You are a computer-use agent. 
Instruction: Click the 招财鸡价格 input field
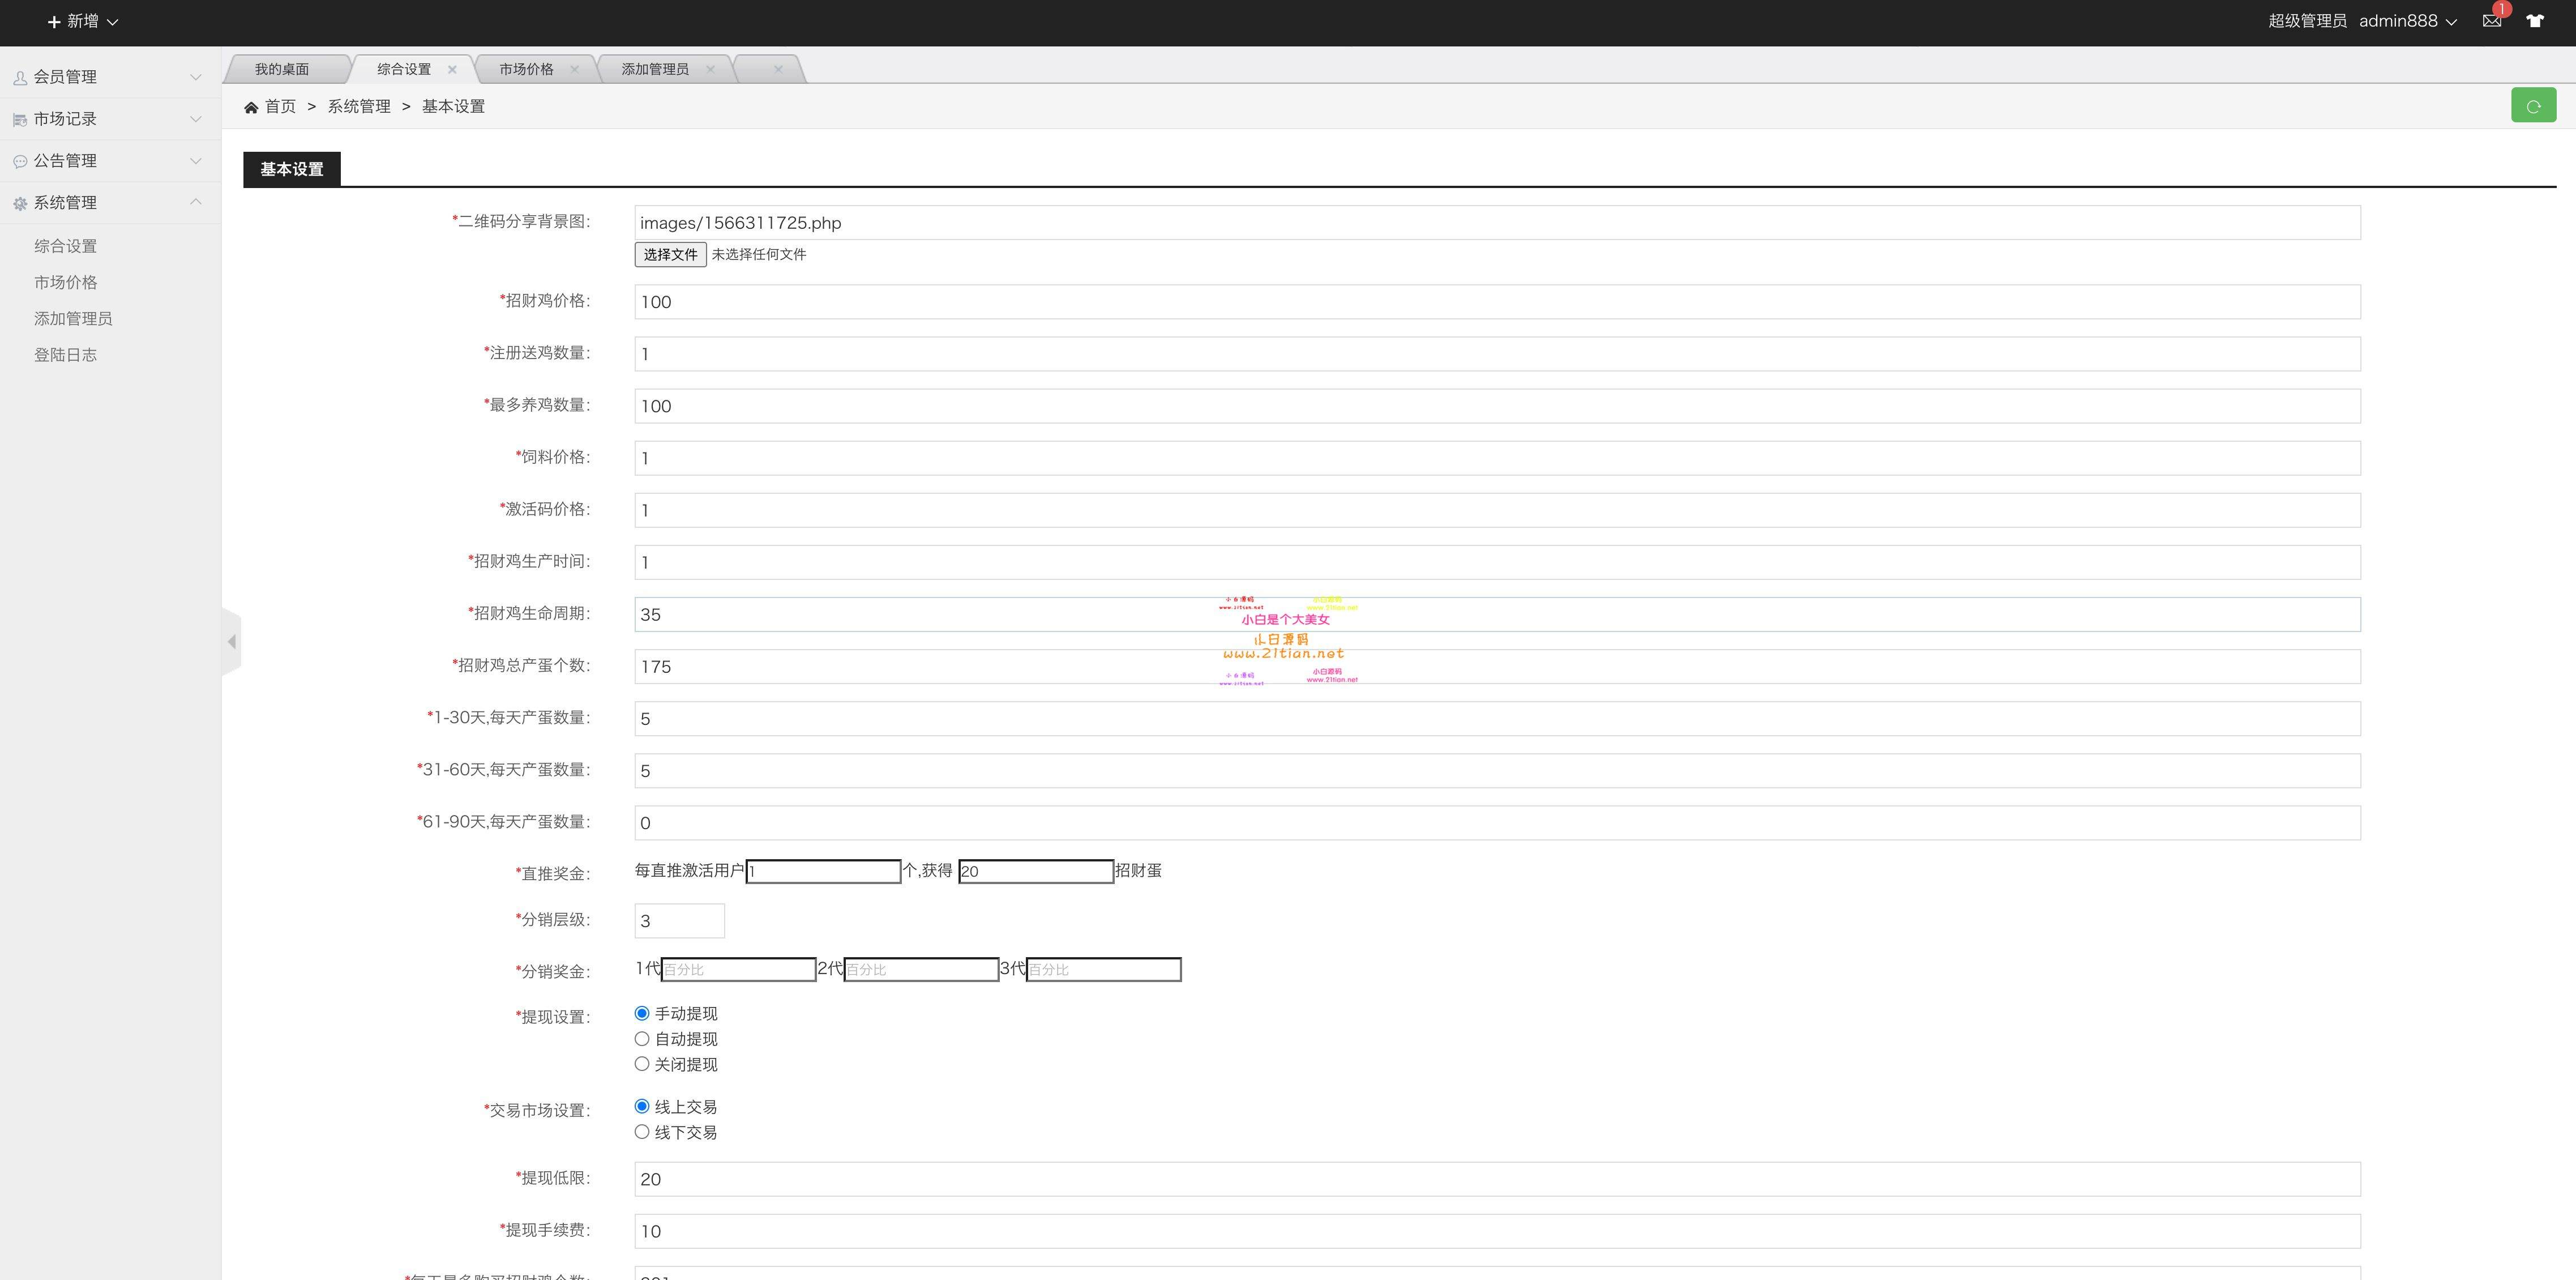[x=1497, y=302]
